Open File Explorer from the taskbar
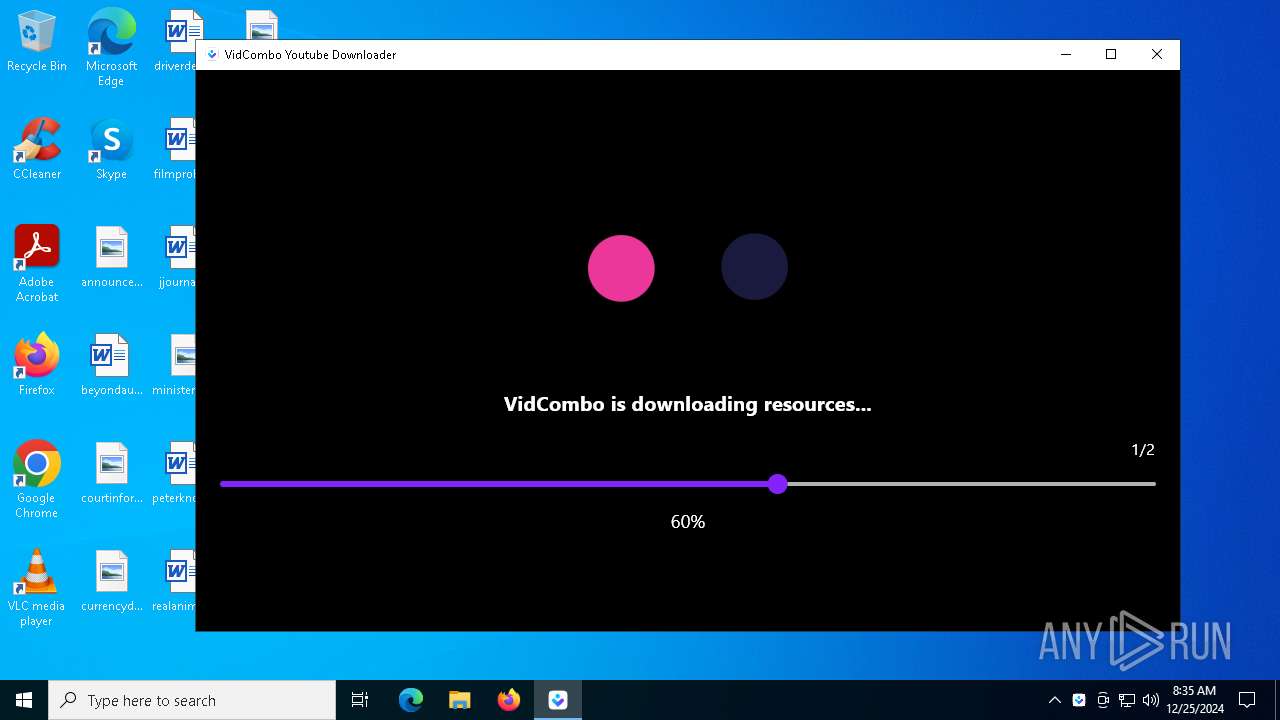The width and height of the screenshot is (1280, 720). tap(460, 700)
